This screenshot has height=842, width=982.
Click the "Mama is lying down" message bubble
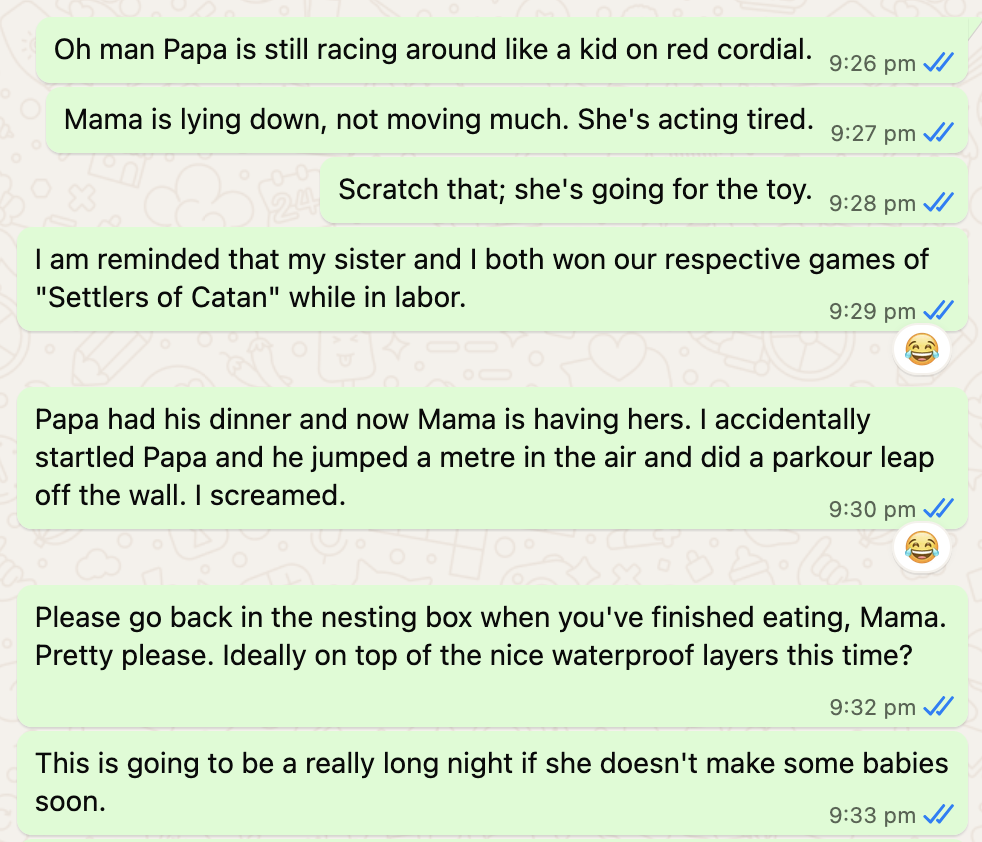pos(436,120)
